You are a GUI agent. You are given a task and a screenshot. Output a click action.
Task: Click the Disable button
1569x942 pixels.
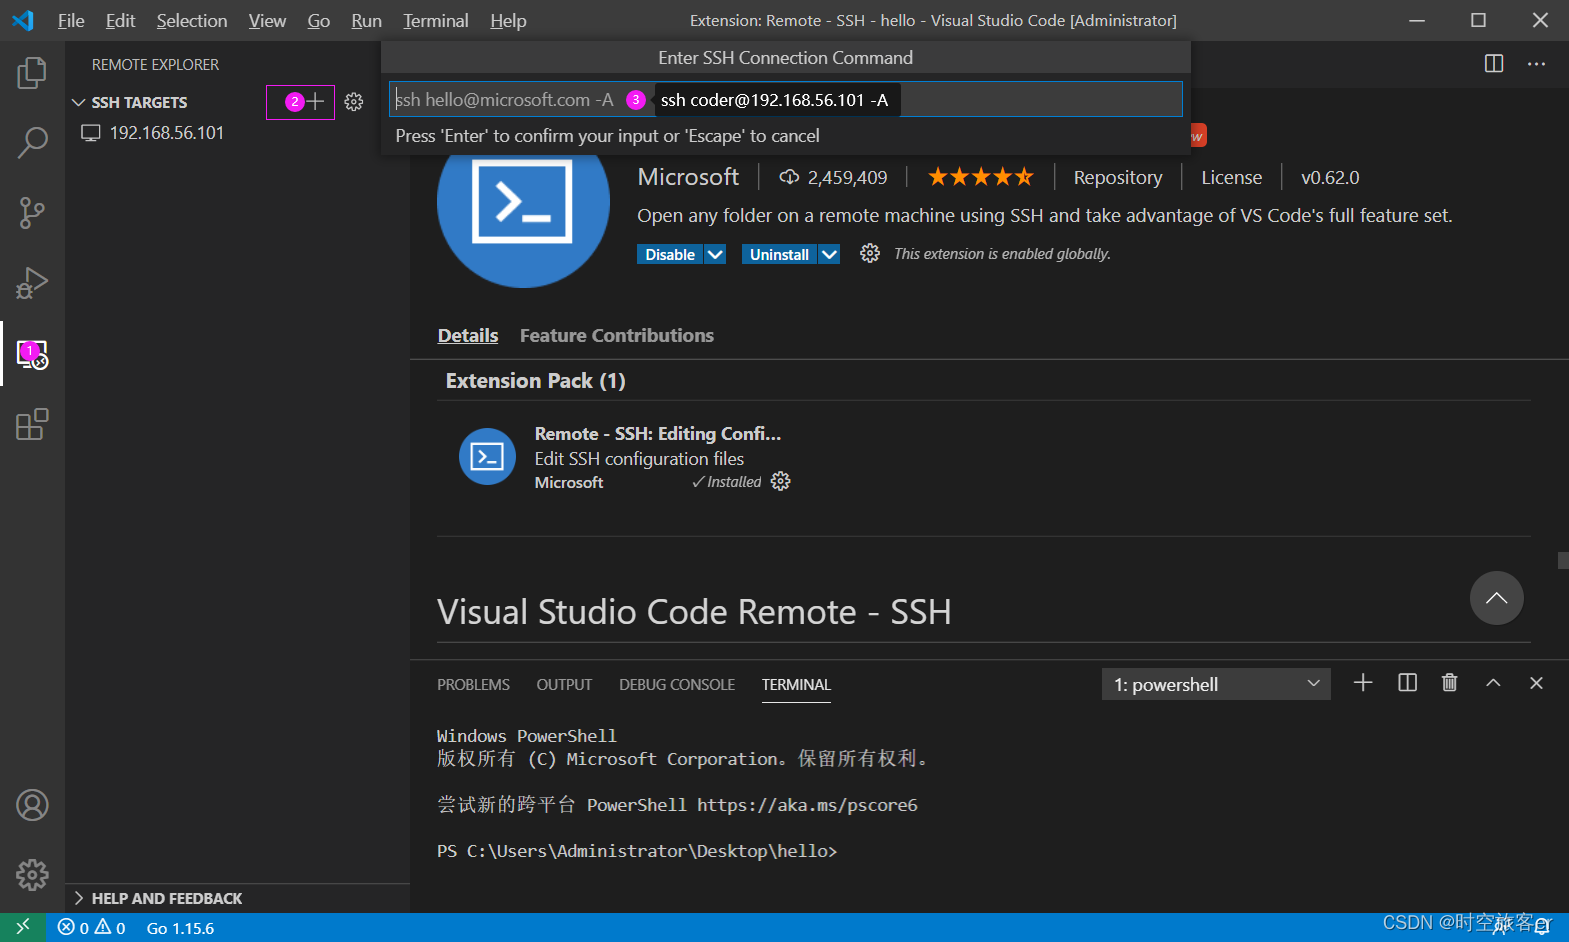(670, 255)
